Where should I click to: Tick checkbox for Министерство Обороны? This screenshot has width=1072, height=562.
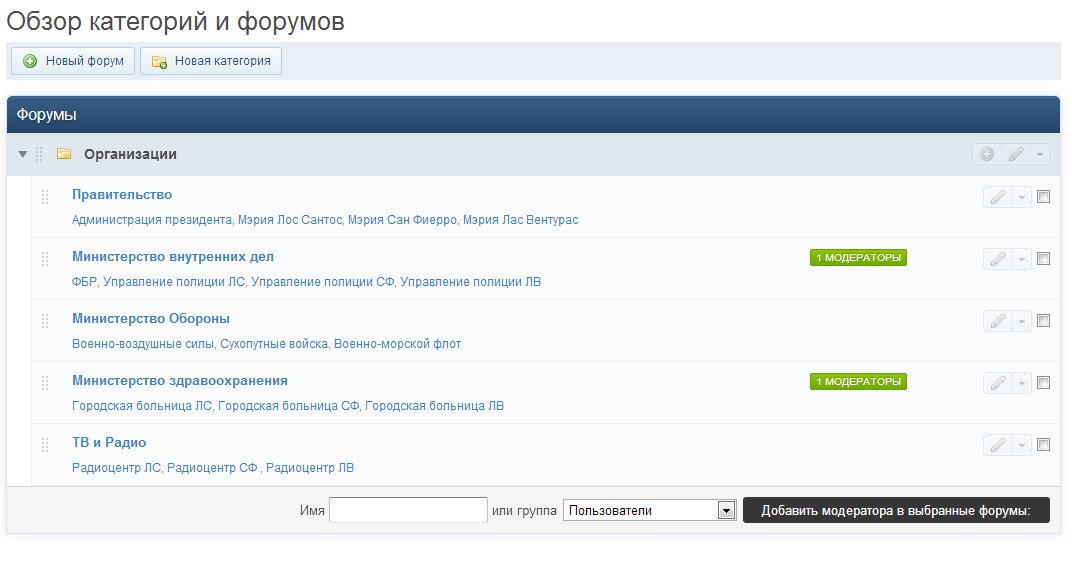[x=1043, y=321]
